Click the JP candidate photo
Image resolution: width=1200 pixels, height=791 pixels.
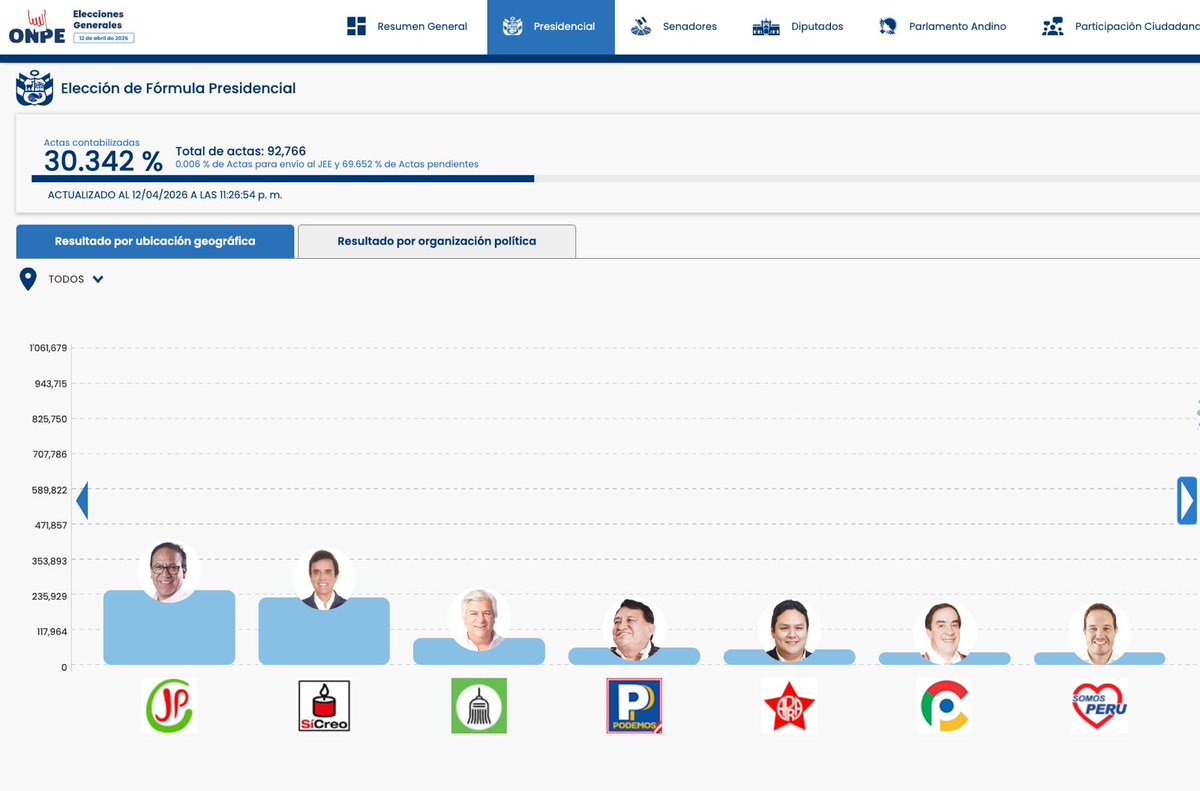pos(169,571)
